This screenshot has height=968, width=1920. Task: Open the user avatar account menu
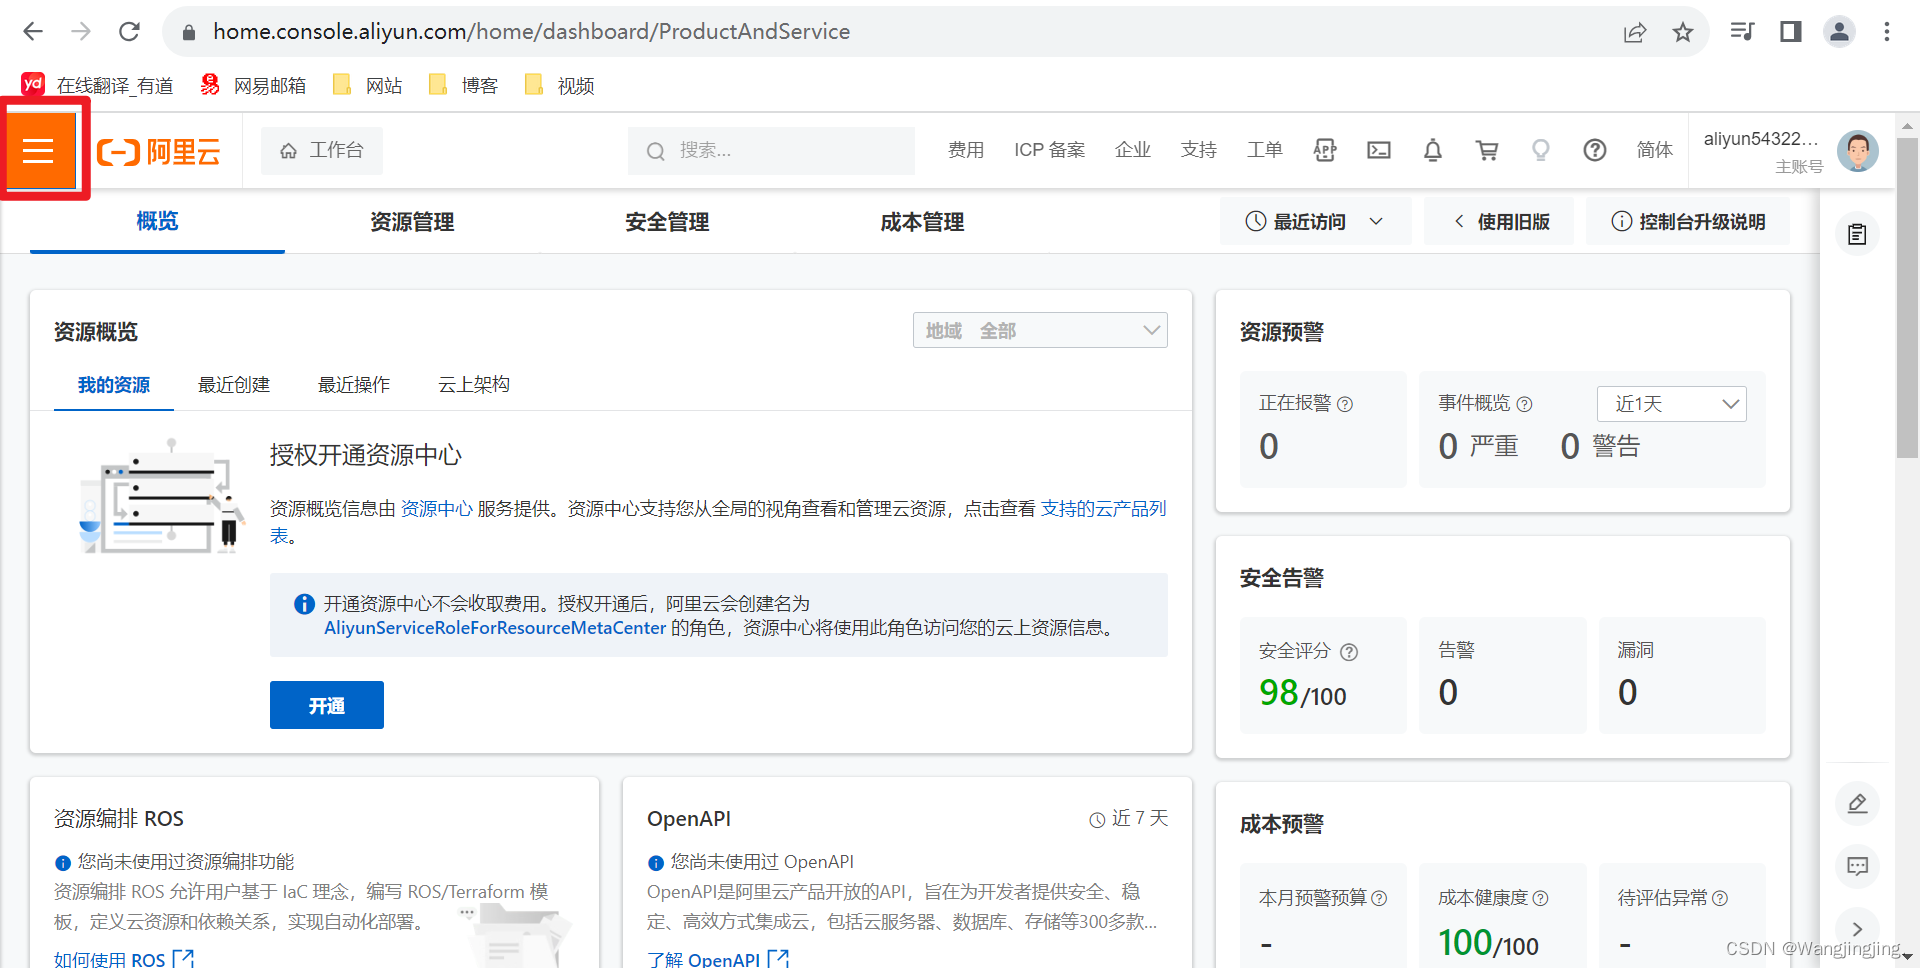click(1858, 151)
